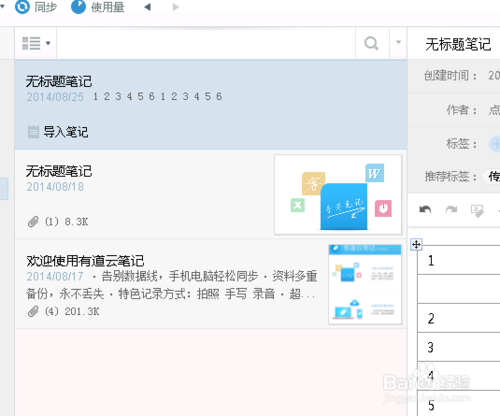Click the table cell containing 2
The width and height of the screenshot is (500, 416).
coord(459,318)
